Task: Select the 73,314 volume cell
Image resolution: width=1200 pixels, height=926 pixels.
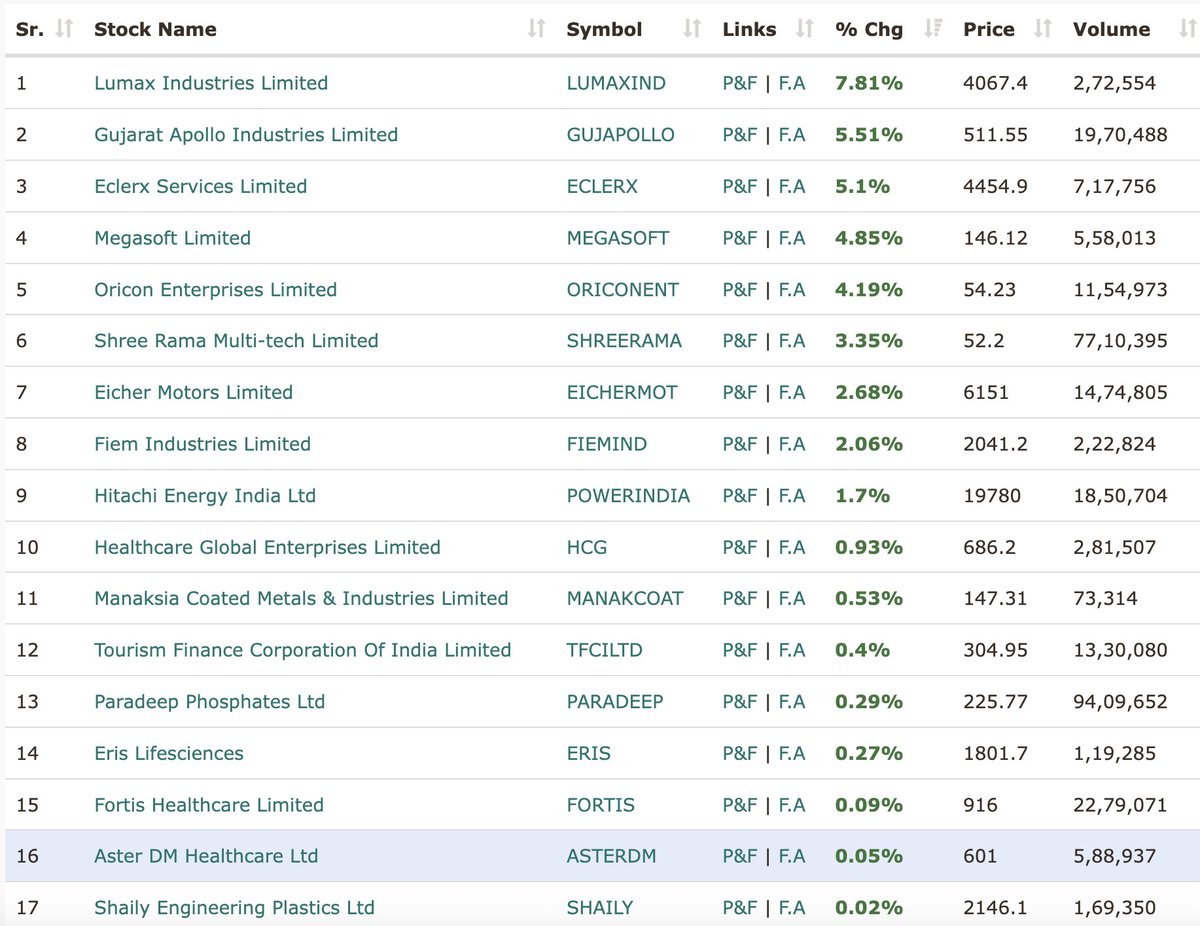Action: point(1105,599)
